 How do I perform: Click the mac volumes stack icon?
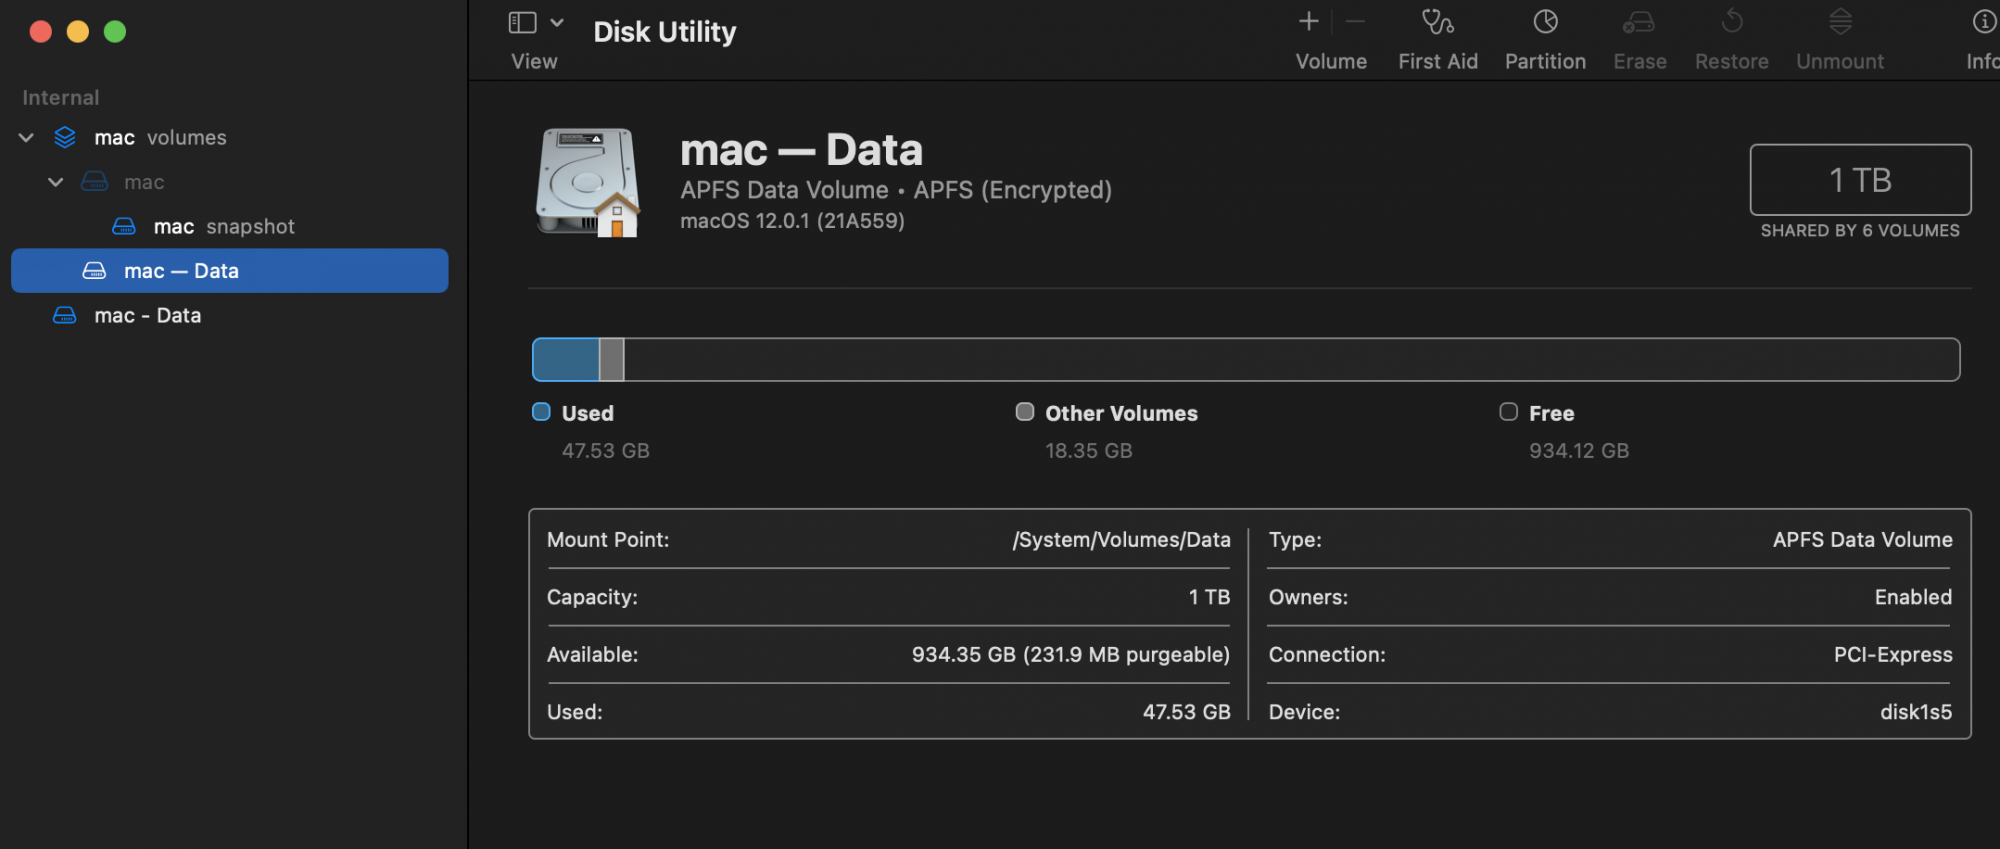[x=65, y=138]
